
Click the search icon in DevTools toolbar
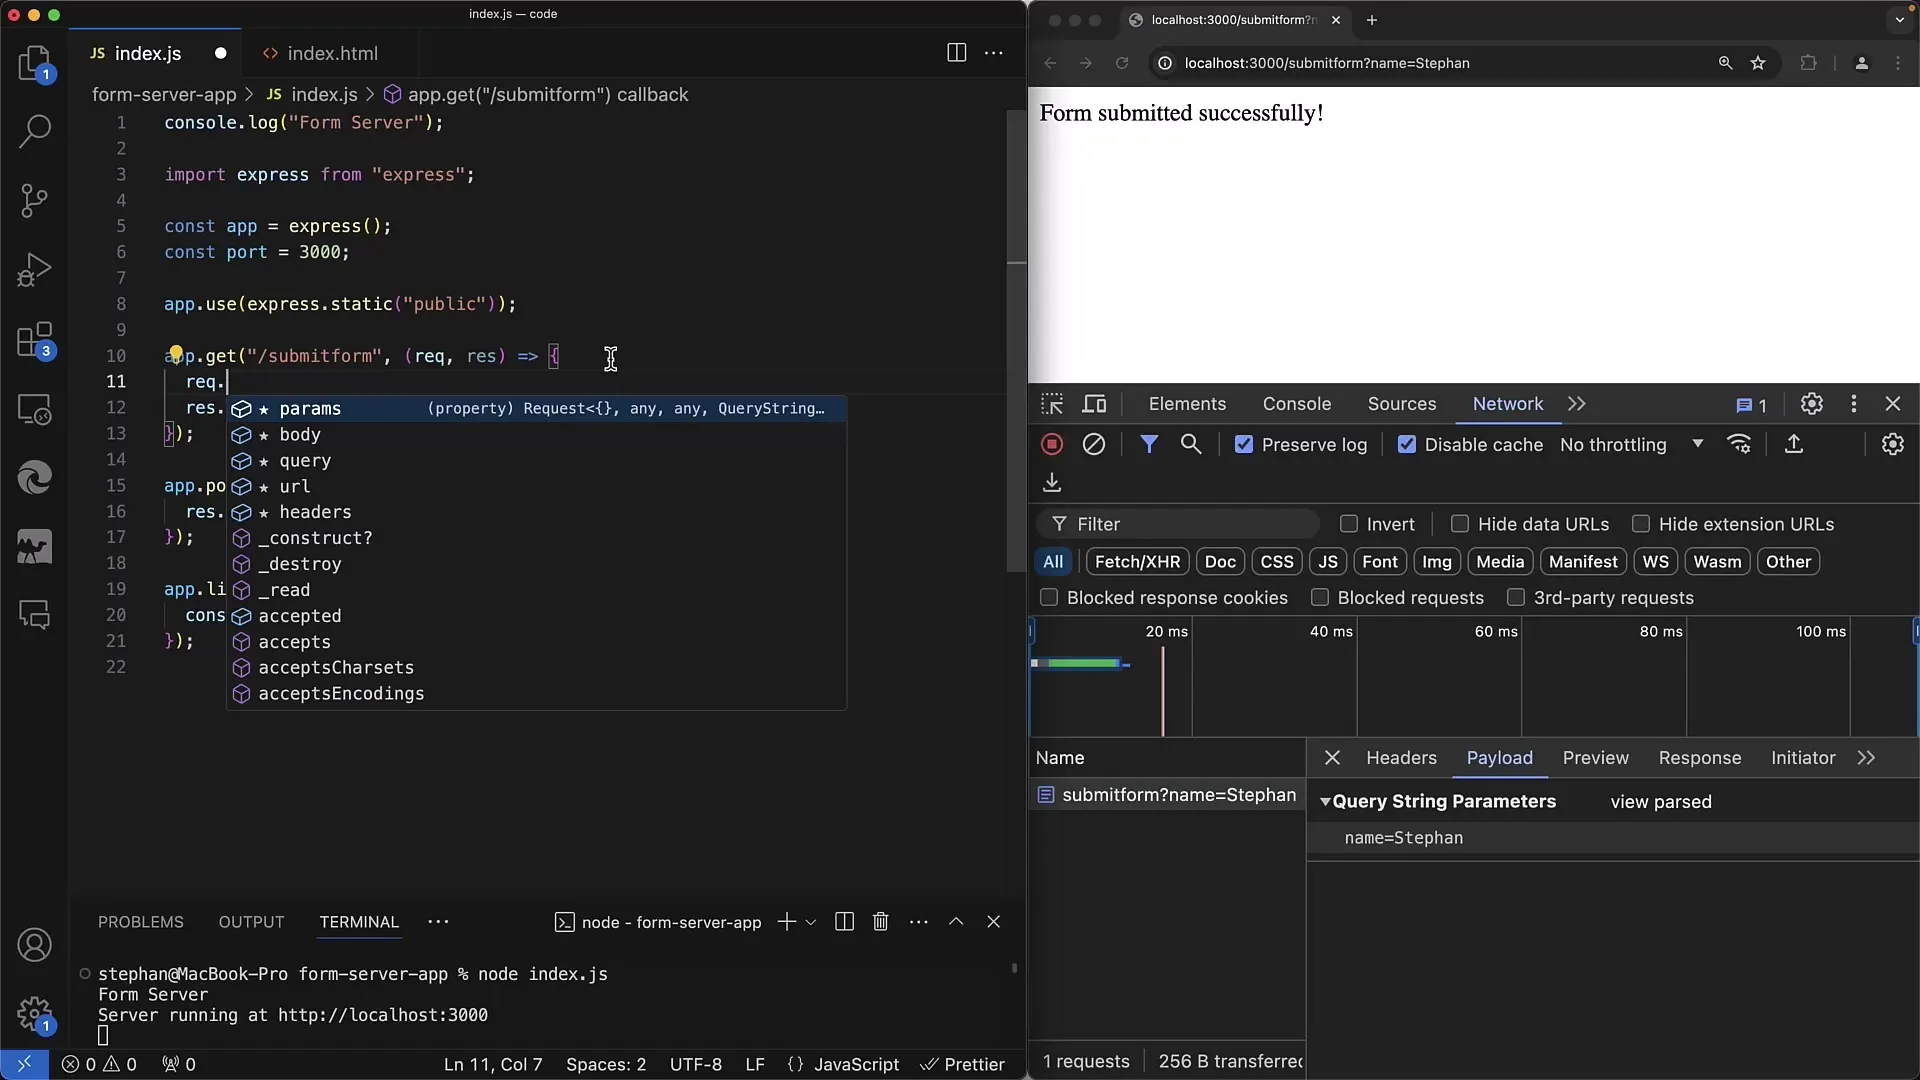tap(1192, 444)
